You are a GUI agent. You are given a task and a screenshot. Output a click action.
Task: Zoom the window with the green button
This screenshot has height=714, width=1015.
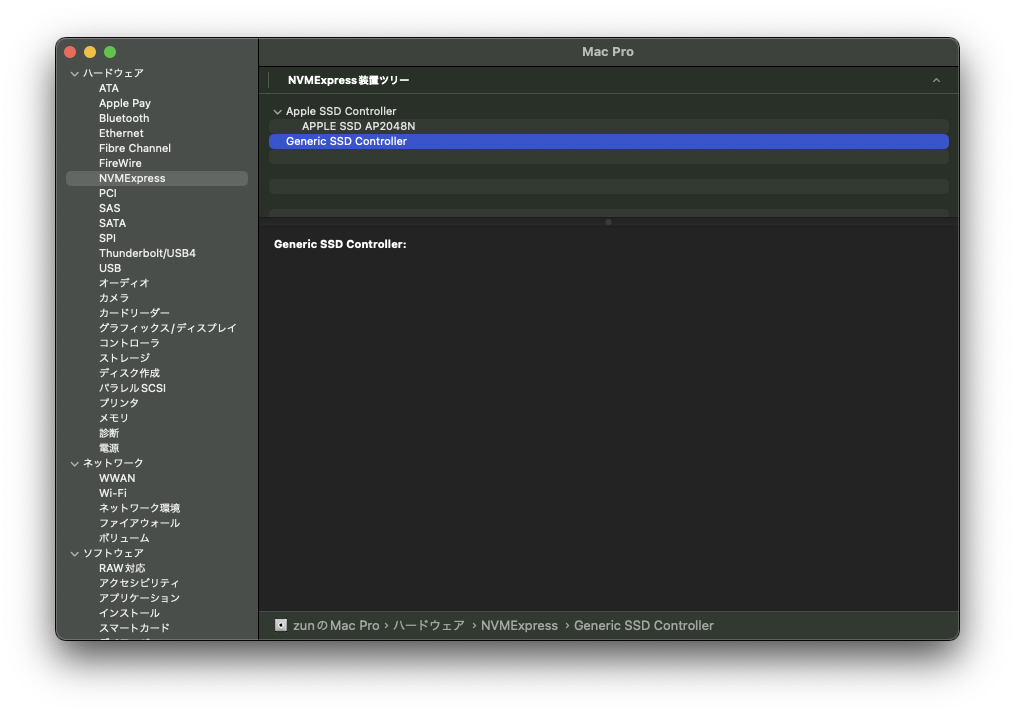pyautogui.click(x=110, y=52)
